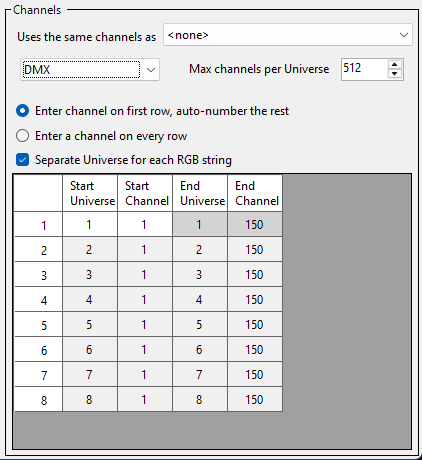Click the End Channel column header
Viewport: 422px width, 460px height.
[255, 193]
